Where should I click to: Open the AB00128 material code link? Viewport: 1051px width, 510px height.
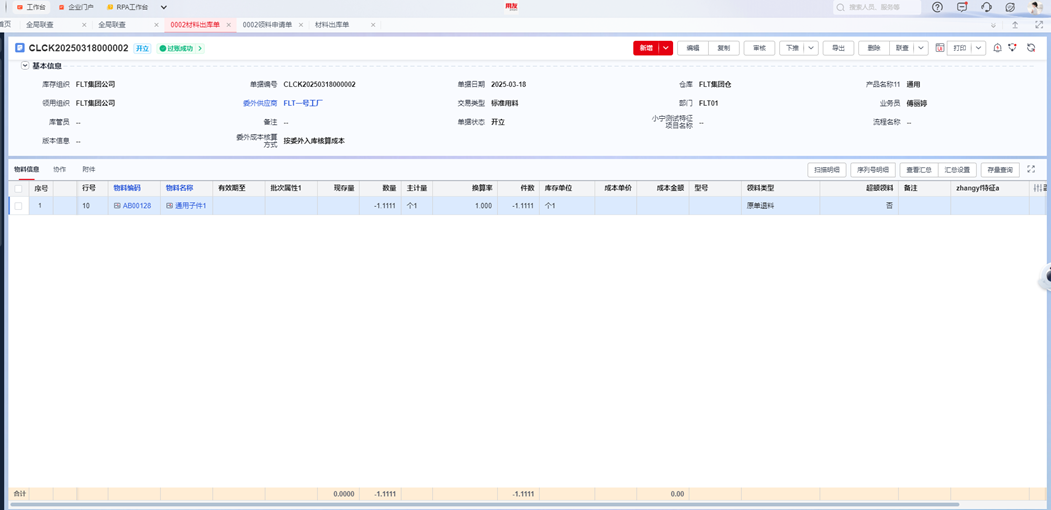(x=137, y=206)
